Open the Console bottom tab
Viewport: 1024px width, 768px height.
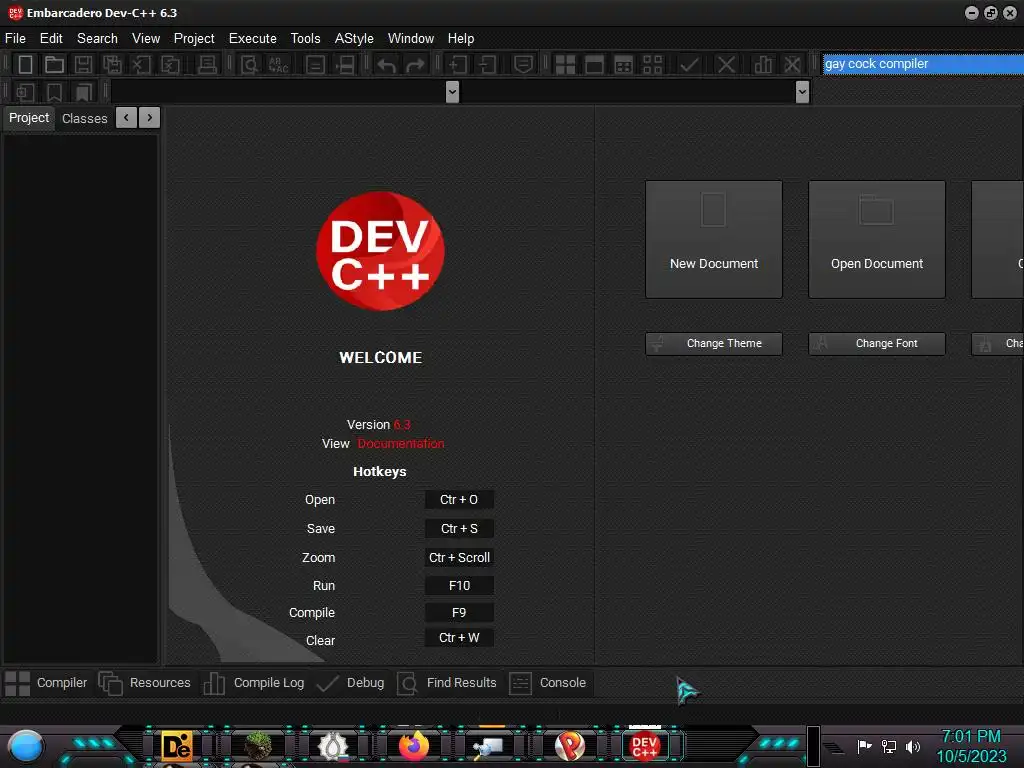[547, 683]
